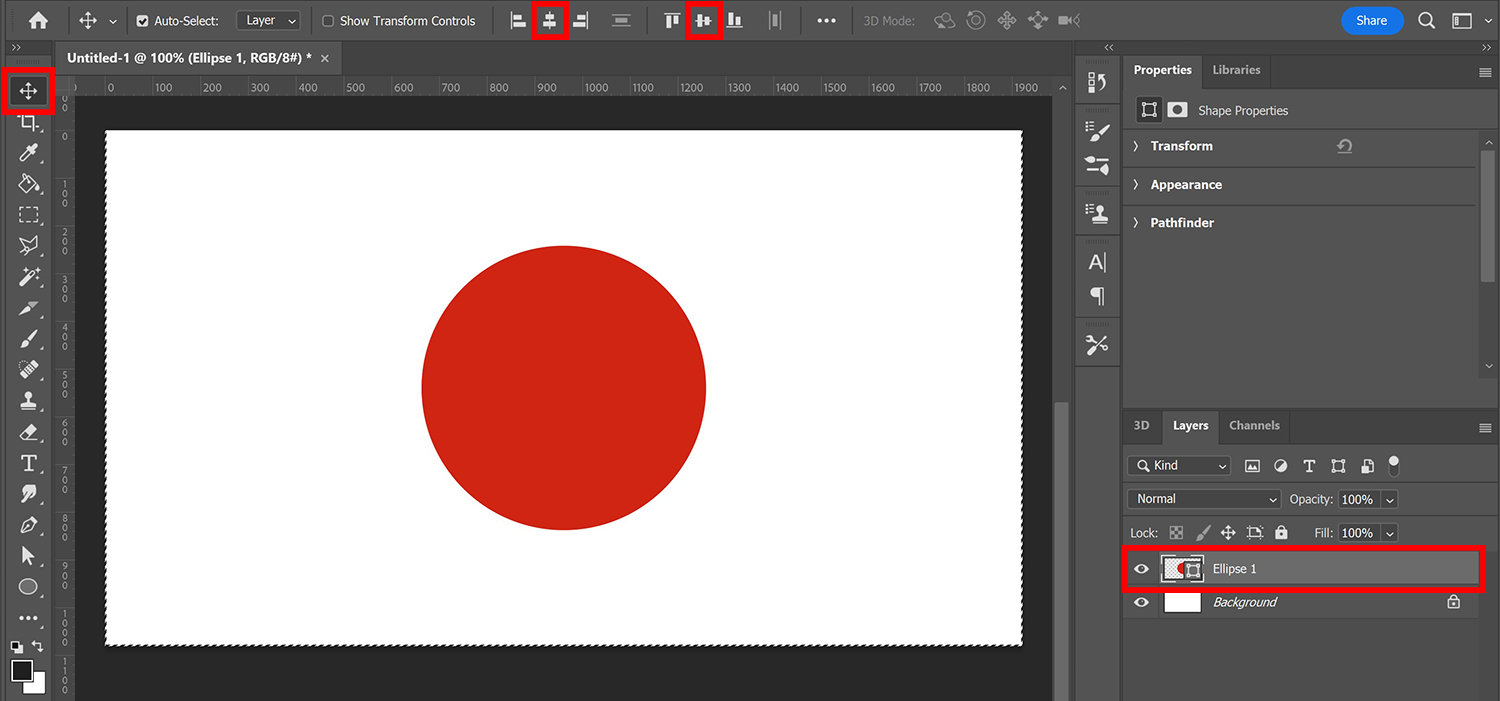Open the Normal blend mode dropdown
The height and width of the screenshot is (701, 1500).
pos(1204,499)
